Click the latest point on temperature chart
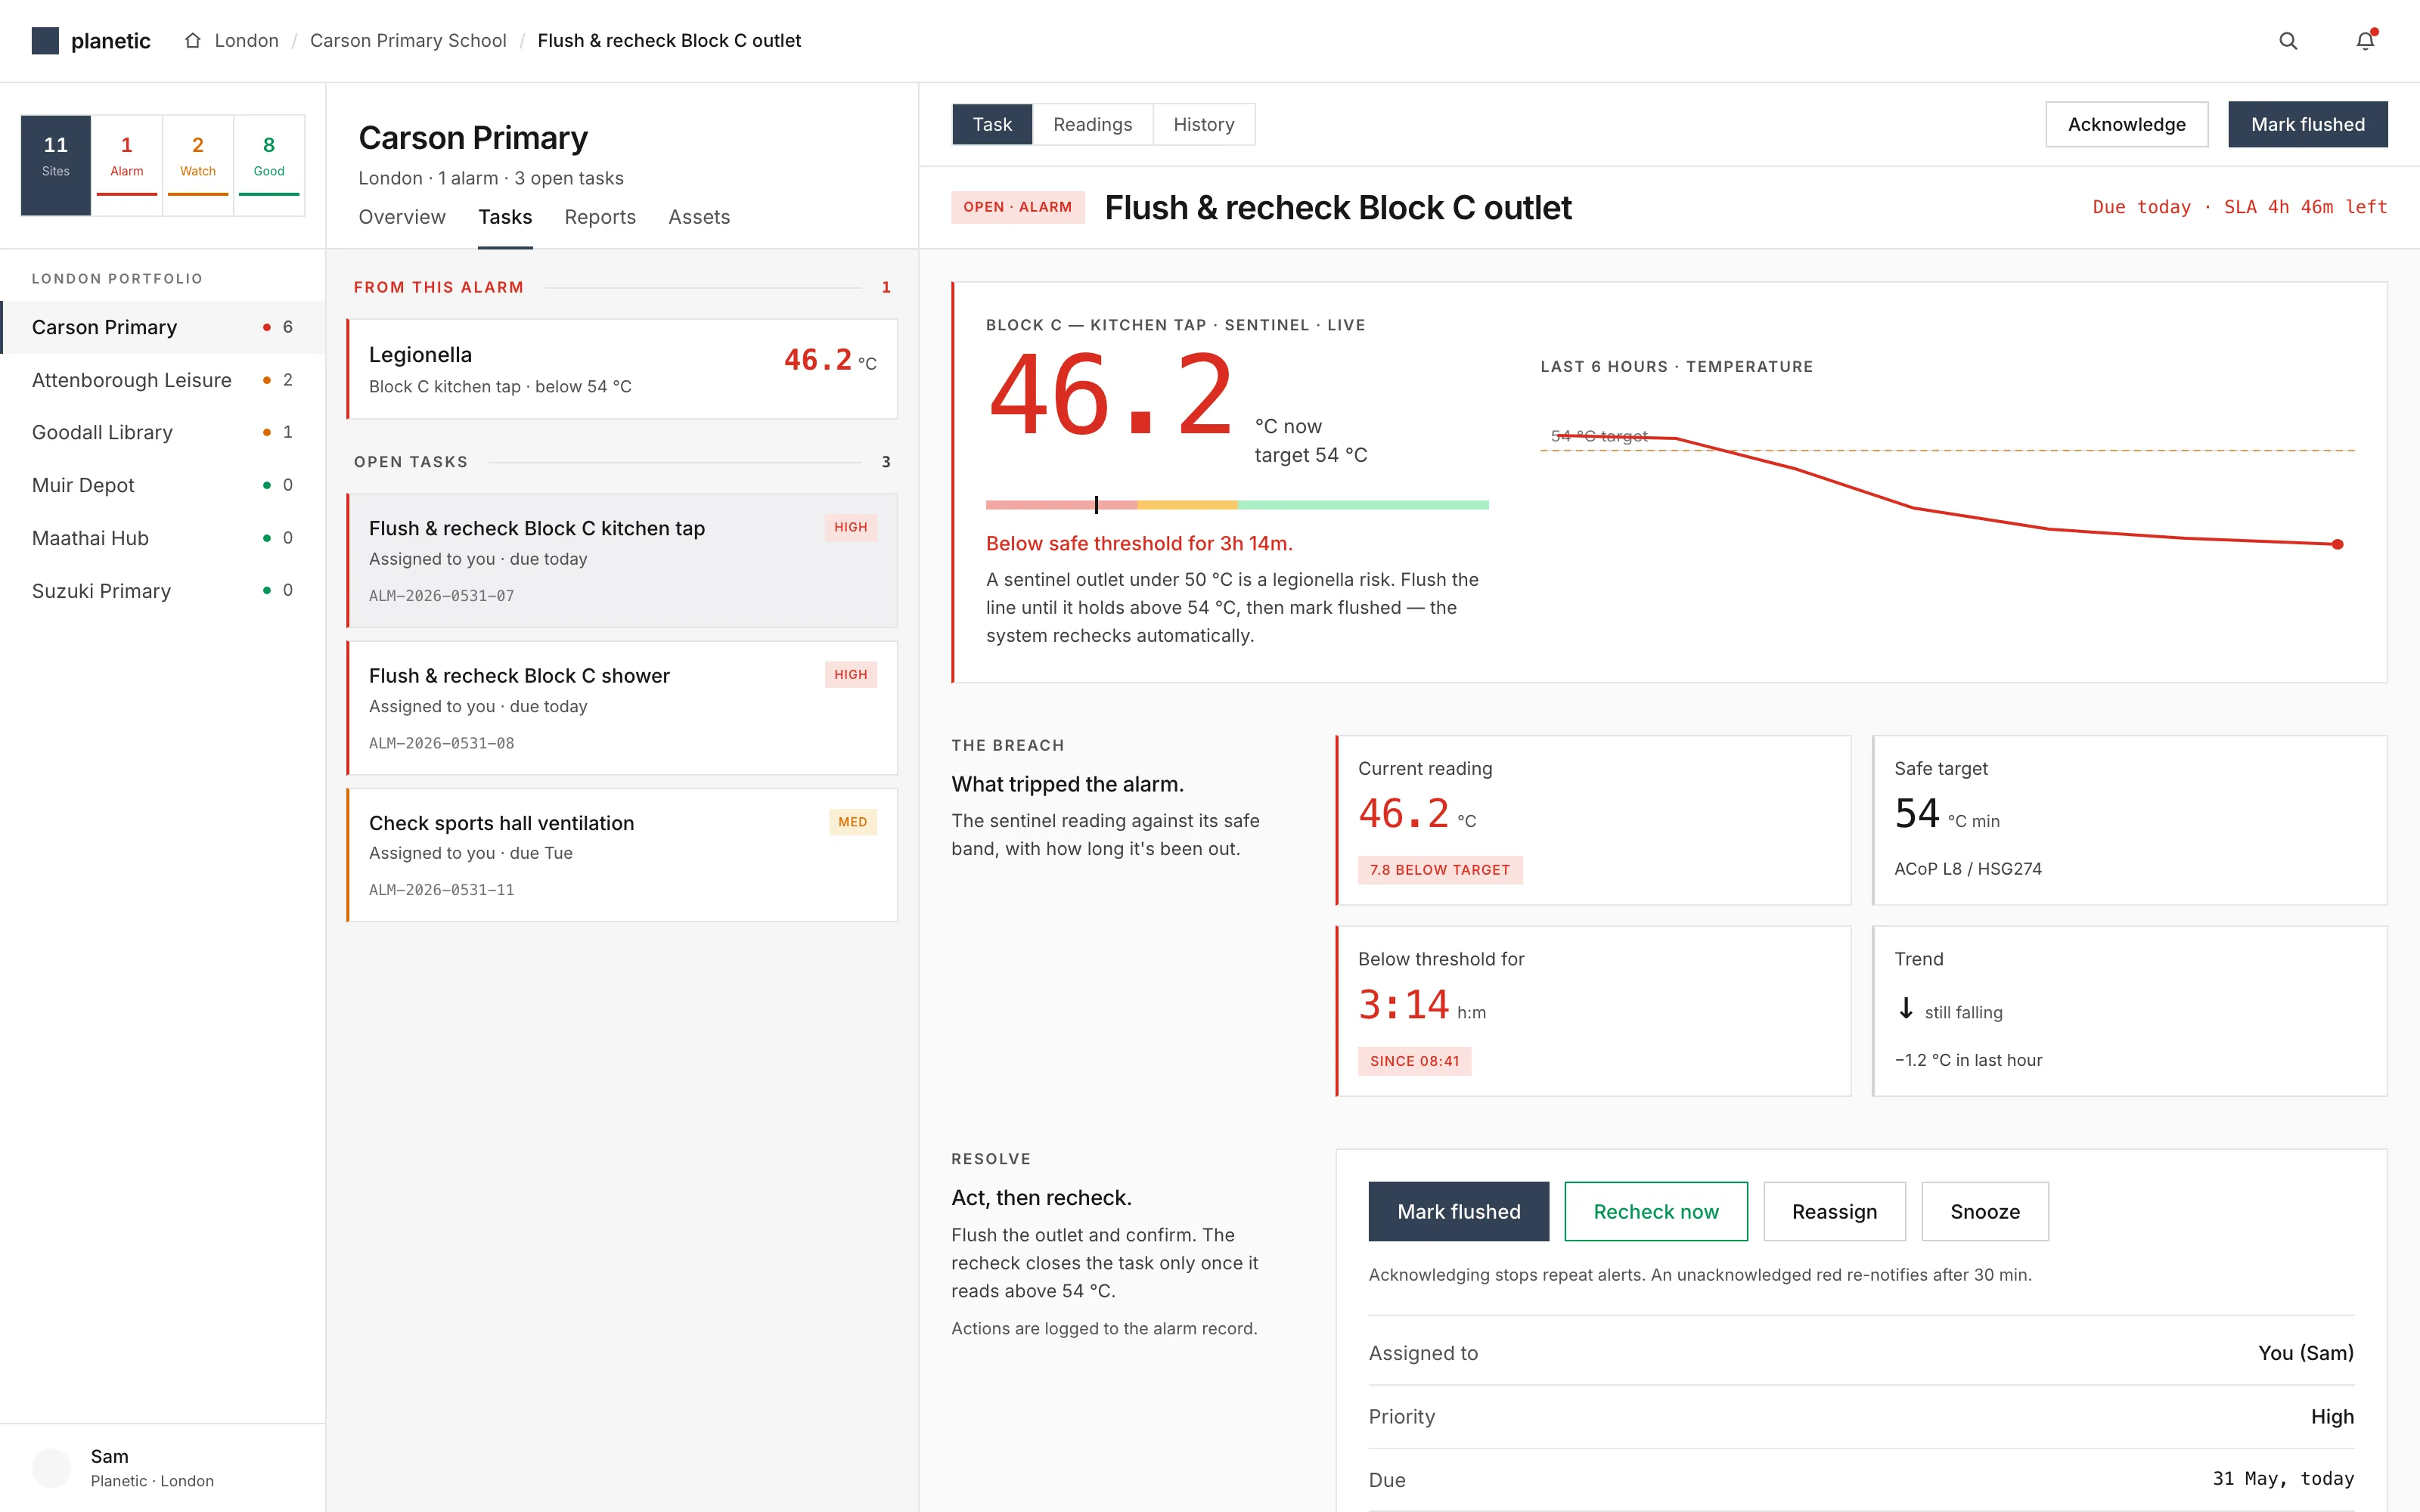The width and height of the screenshot is (2420, 1512). pos(2337,544)
